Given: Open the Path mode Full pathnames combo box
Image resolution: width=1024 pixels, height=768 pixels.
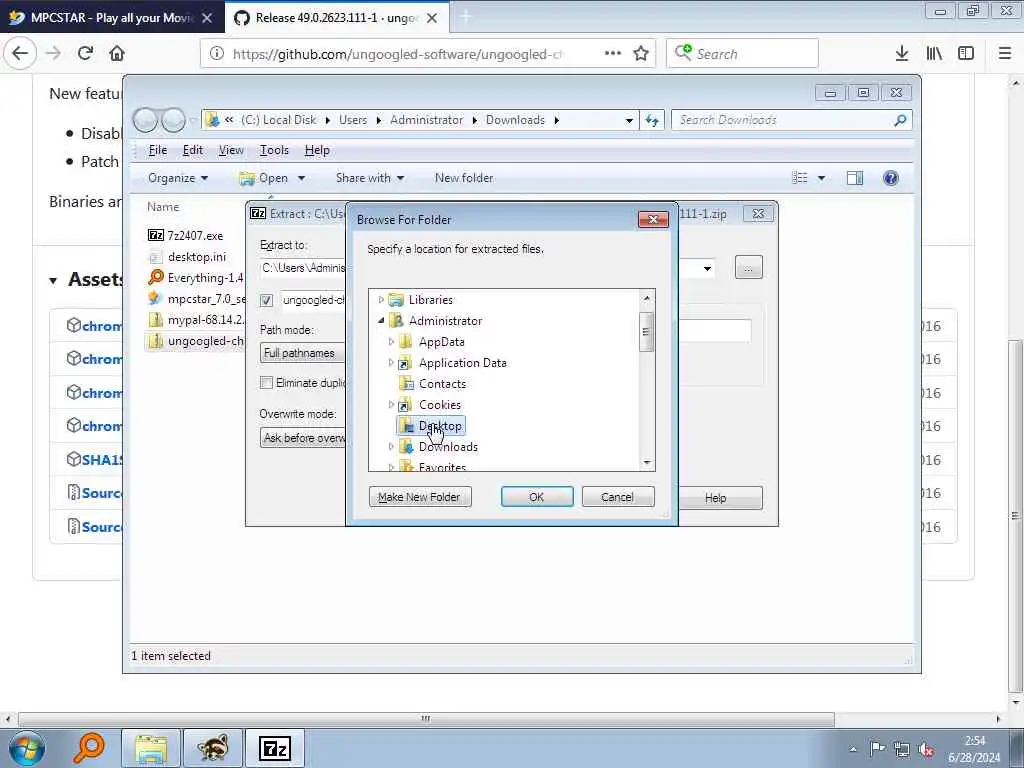Looking at the screenshot, I should (x=302, y=353).
